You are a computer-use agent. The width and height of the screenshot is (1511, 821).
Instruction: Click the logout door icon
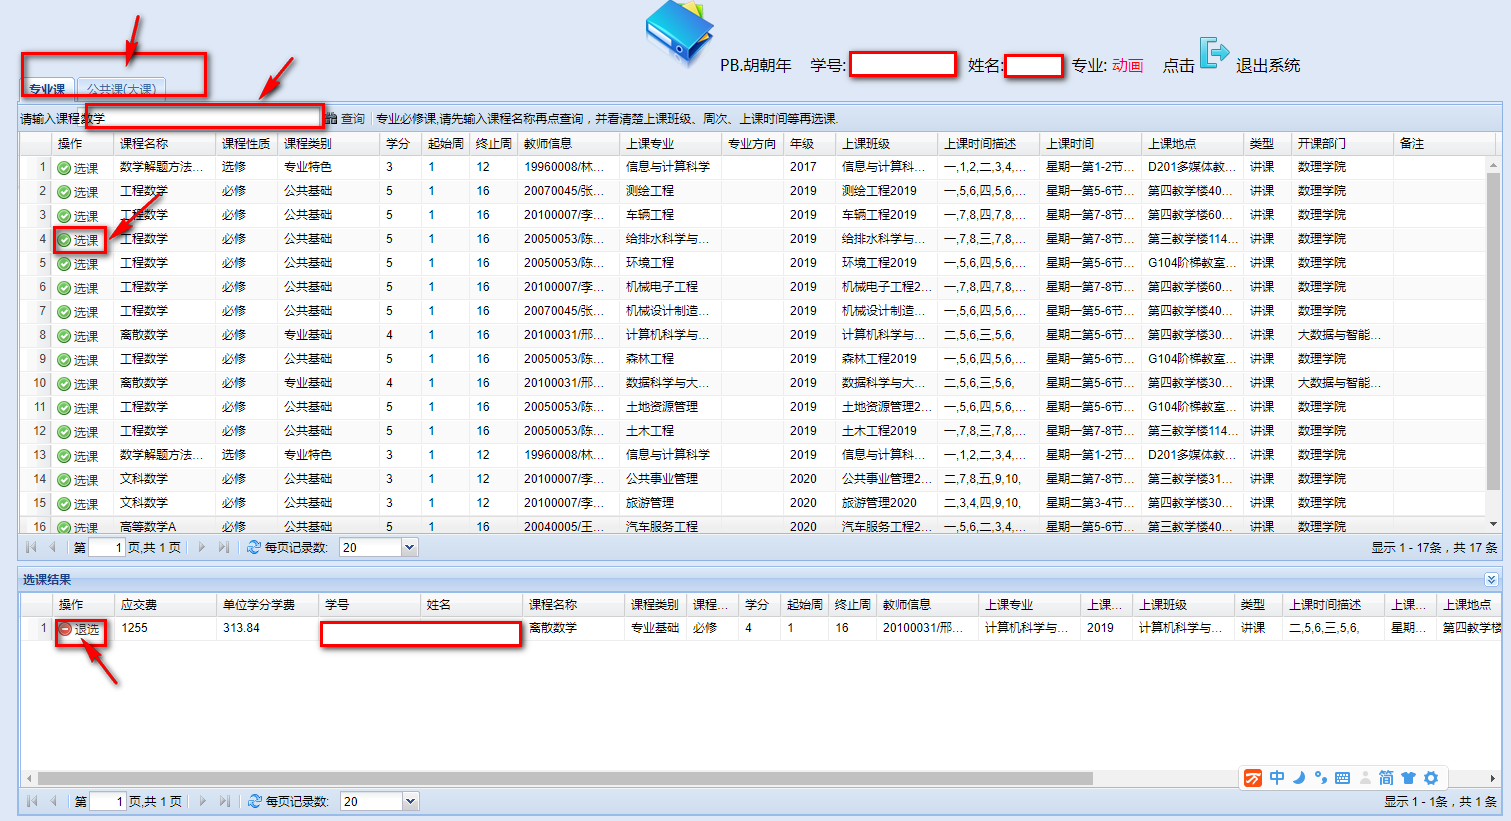pos(1213,54)
